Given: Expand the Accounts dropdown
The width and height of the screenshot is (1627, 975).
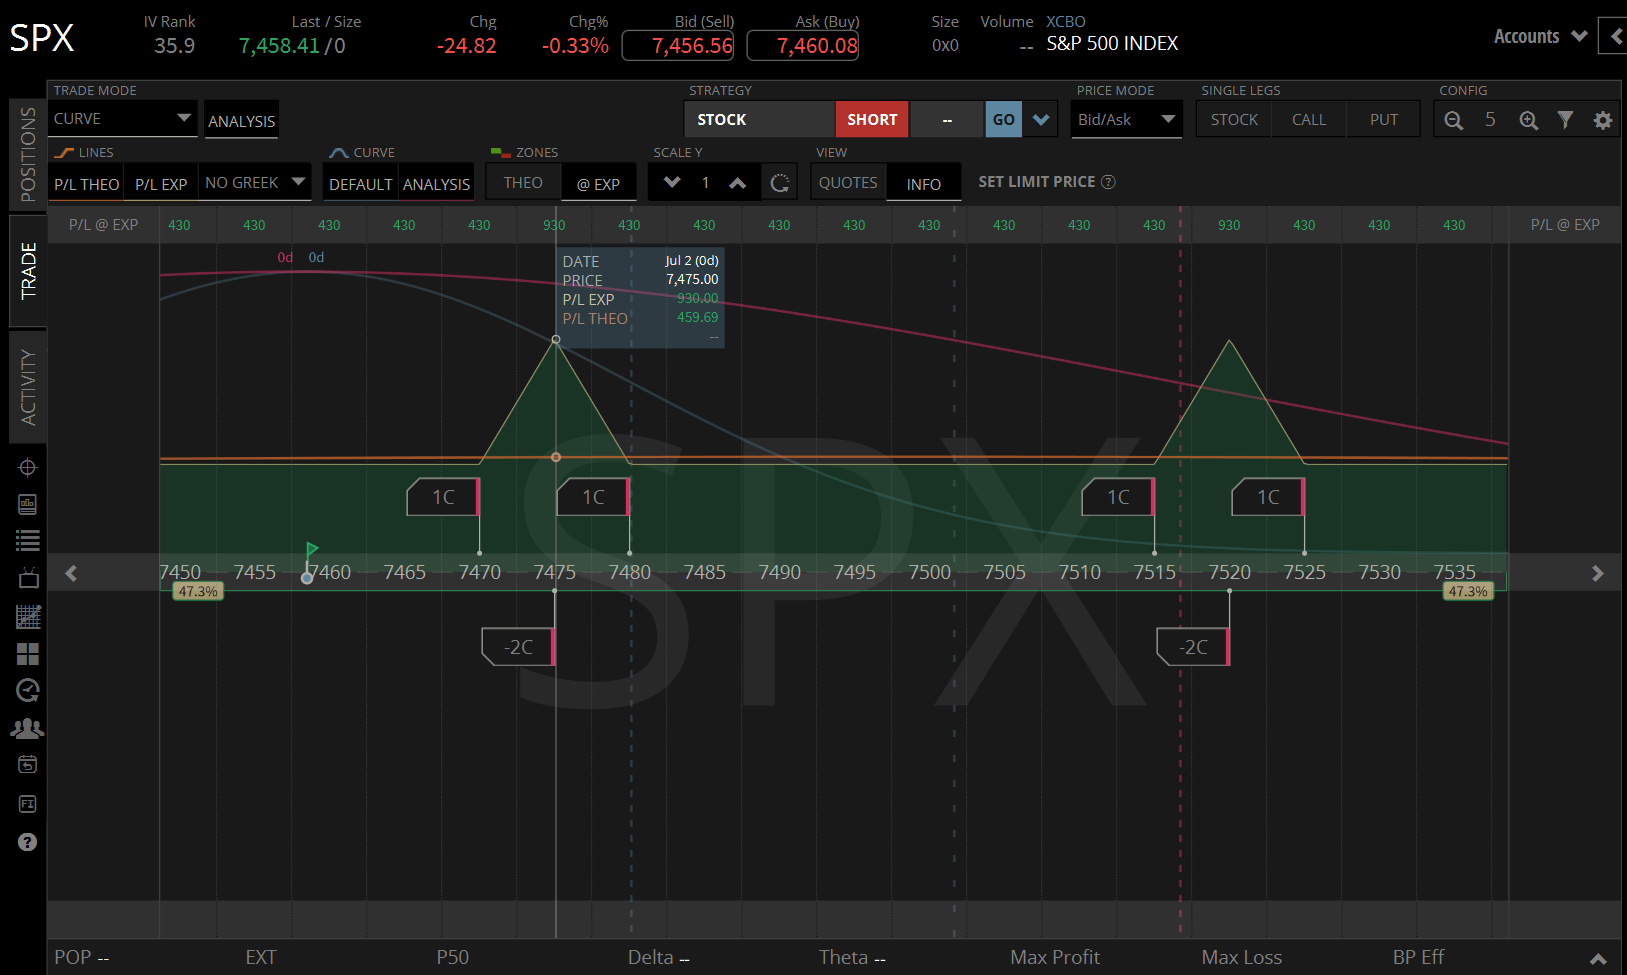Looking at the screenshot, I should [x=1540, y=37].
